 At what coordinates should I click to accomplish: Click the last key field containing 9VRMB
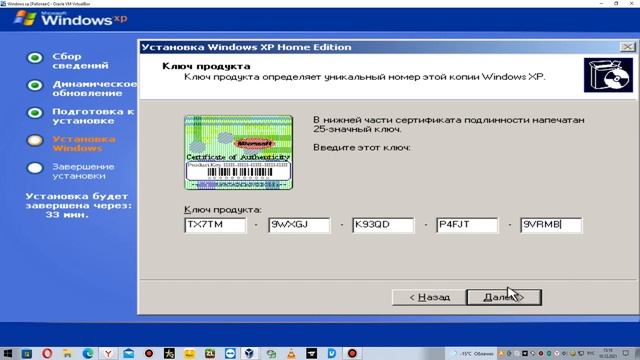click(551, 225)
